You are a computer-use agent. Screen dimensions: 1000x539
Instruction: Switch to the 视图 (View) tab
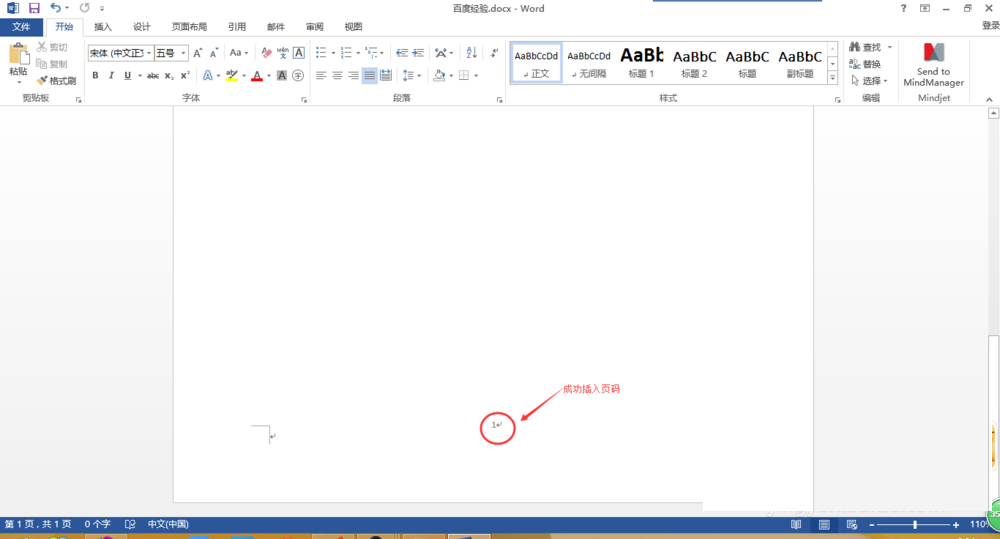coord(353,27)
